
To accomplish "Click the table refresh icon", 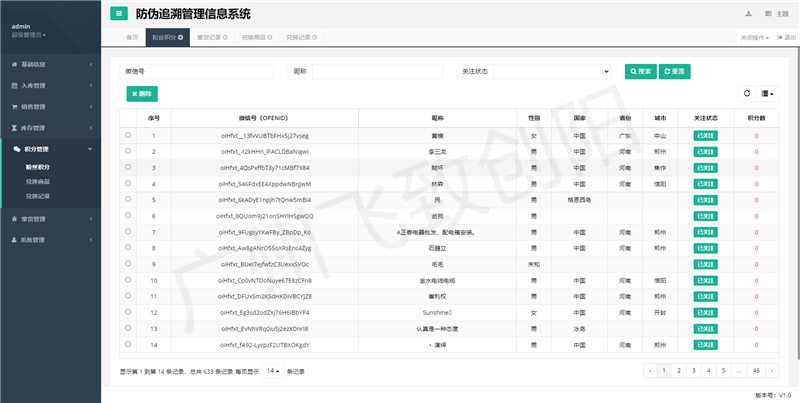I will coord(746,93).
